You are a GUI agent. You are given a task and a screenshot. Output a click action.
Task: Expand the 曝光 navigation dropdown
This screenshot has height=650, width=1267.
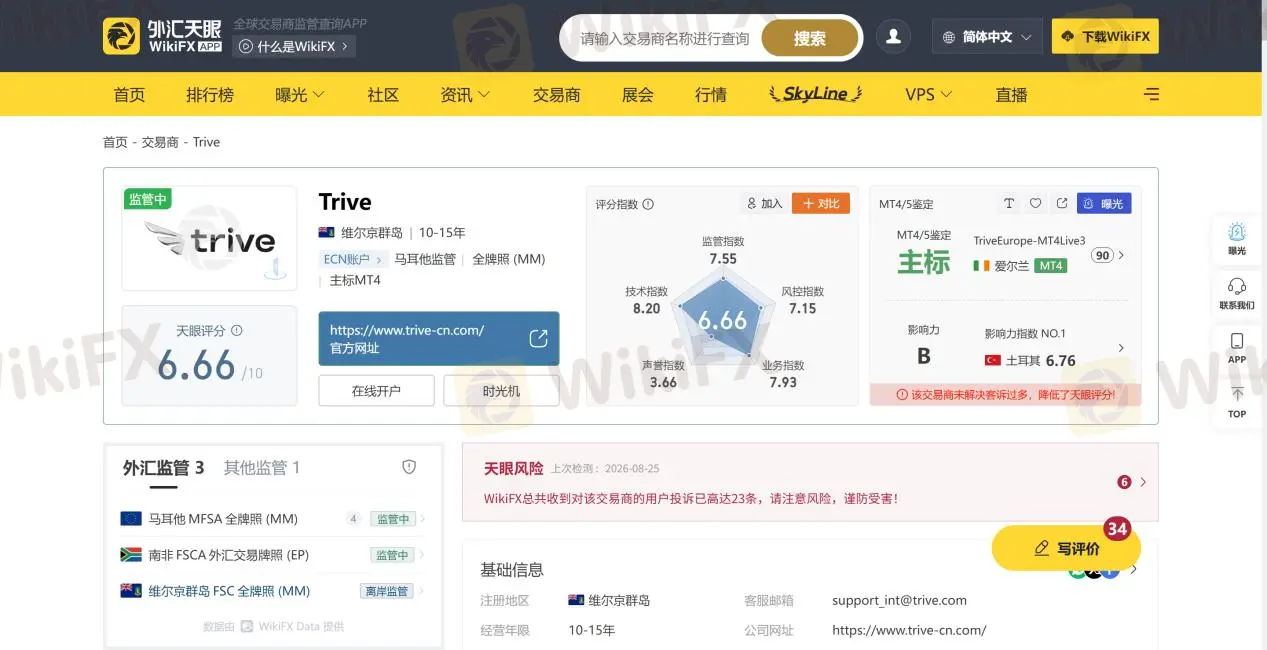point(300,94)
